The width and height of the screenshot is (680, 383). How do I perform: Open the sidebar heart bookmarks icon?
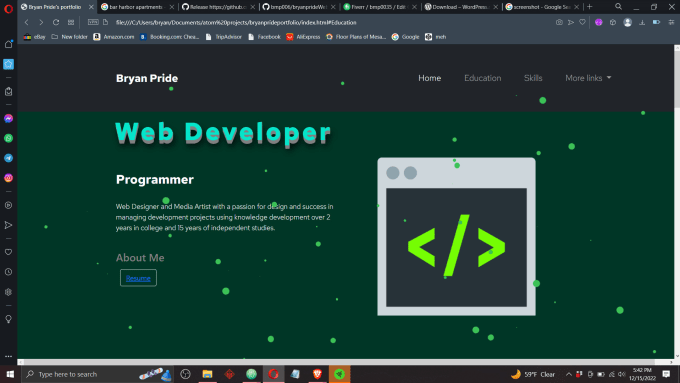click(8, 252)
